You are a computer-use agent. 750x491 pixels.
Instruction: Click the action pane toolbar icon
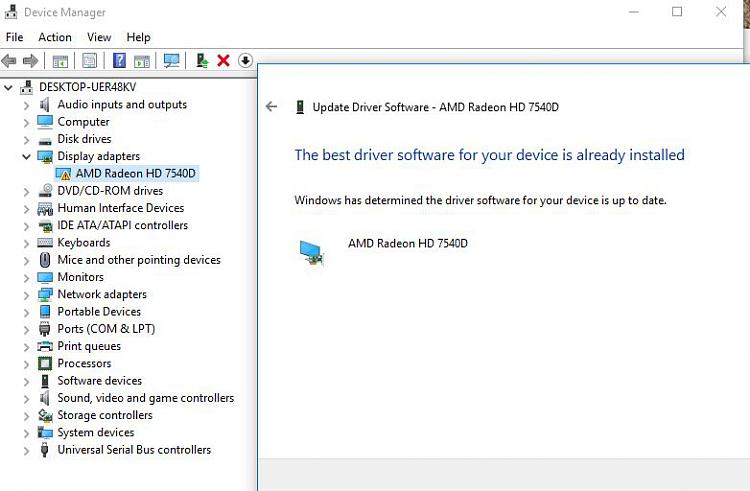(142, 61)
